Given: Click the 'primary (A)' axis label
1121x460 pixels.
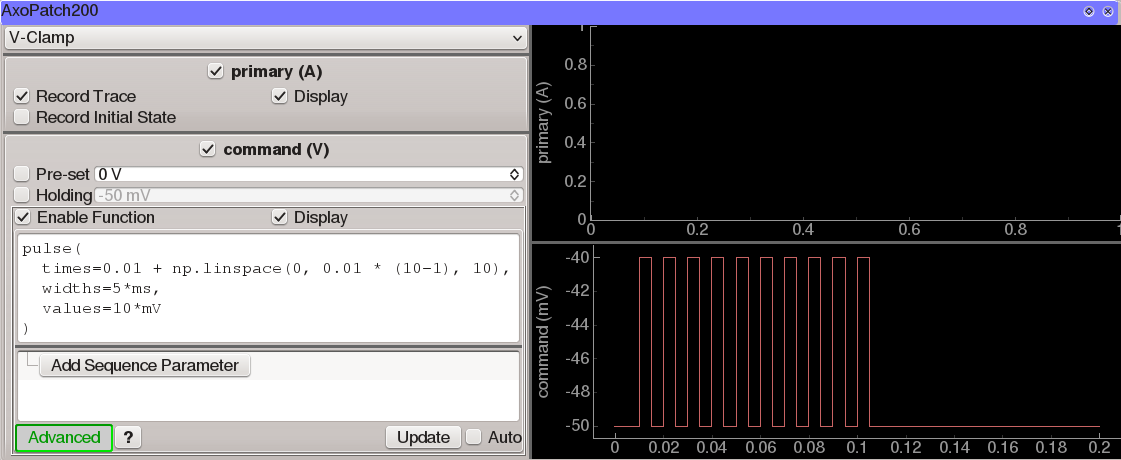Looking at the screenshot, I should click(x=544, y=122).
